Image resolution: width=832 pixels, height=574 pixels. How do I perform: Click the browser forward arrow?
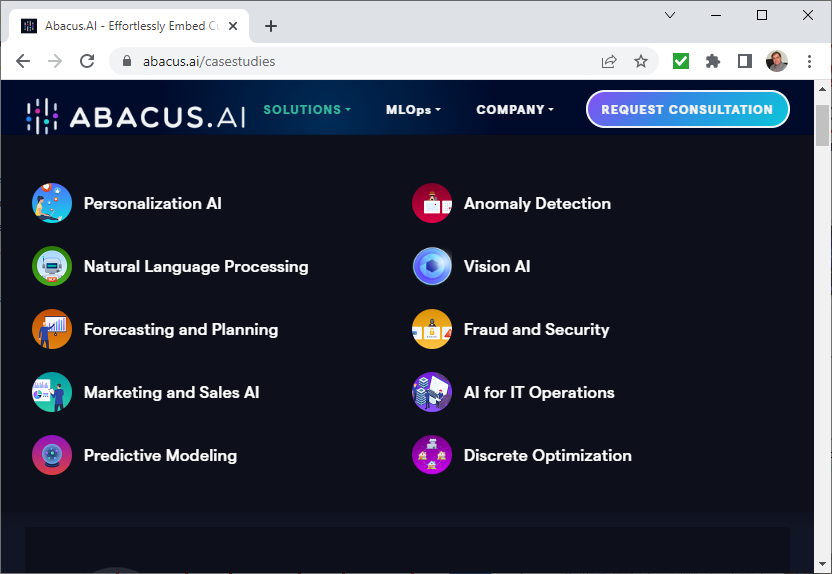(x=55, y=62)
